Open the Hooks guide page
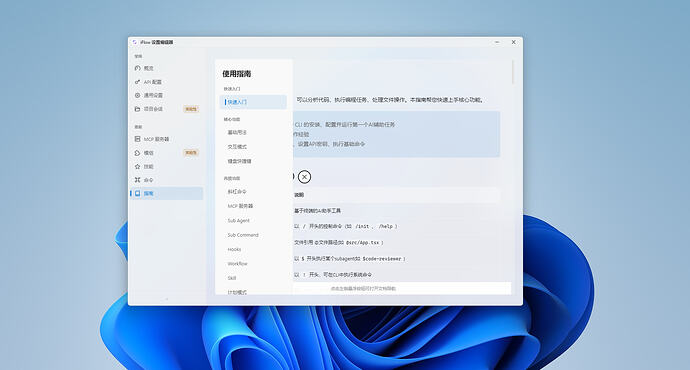This screenshot has width=690, height=370. 234,249
